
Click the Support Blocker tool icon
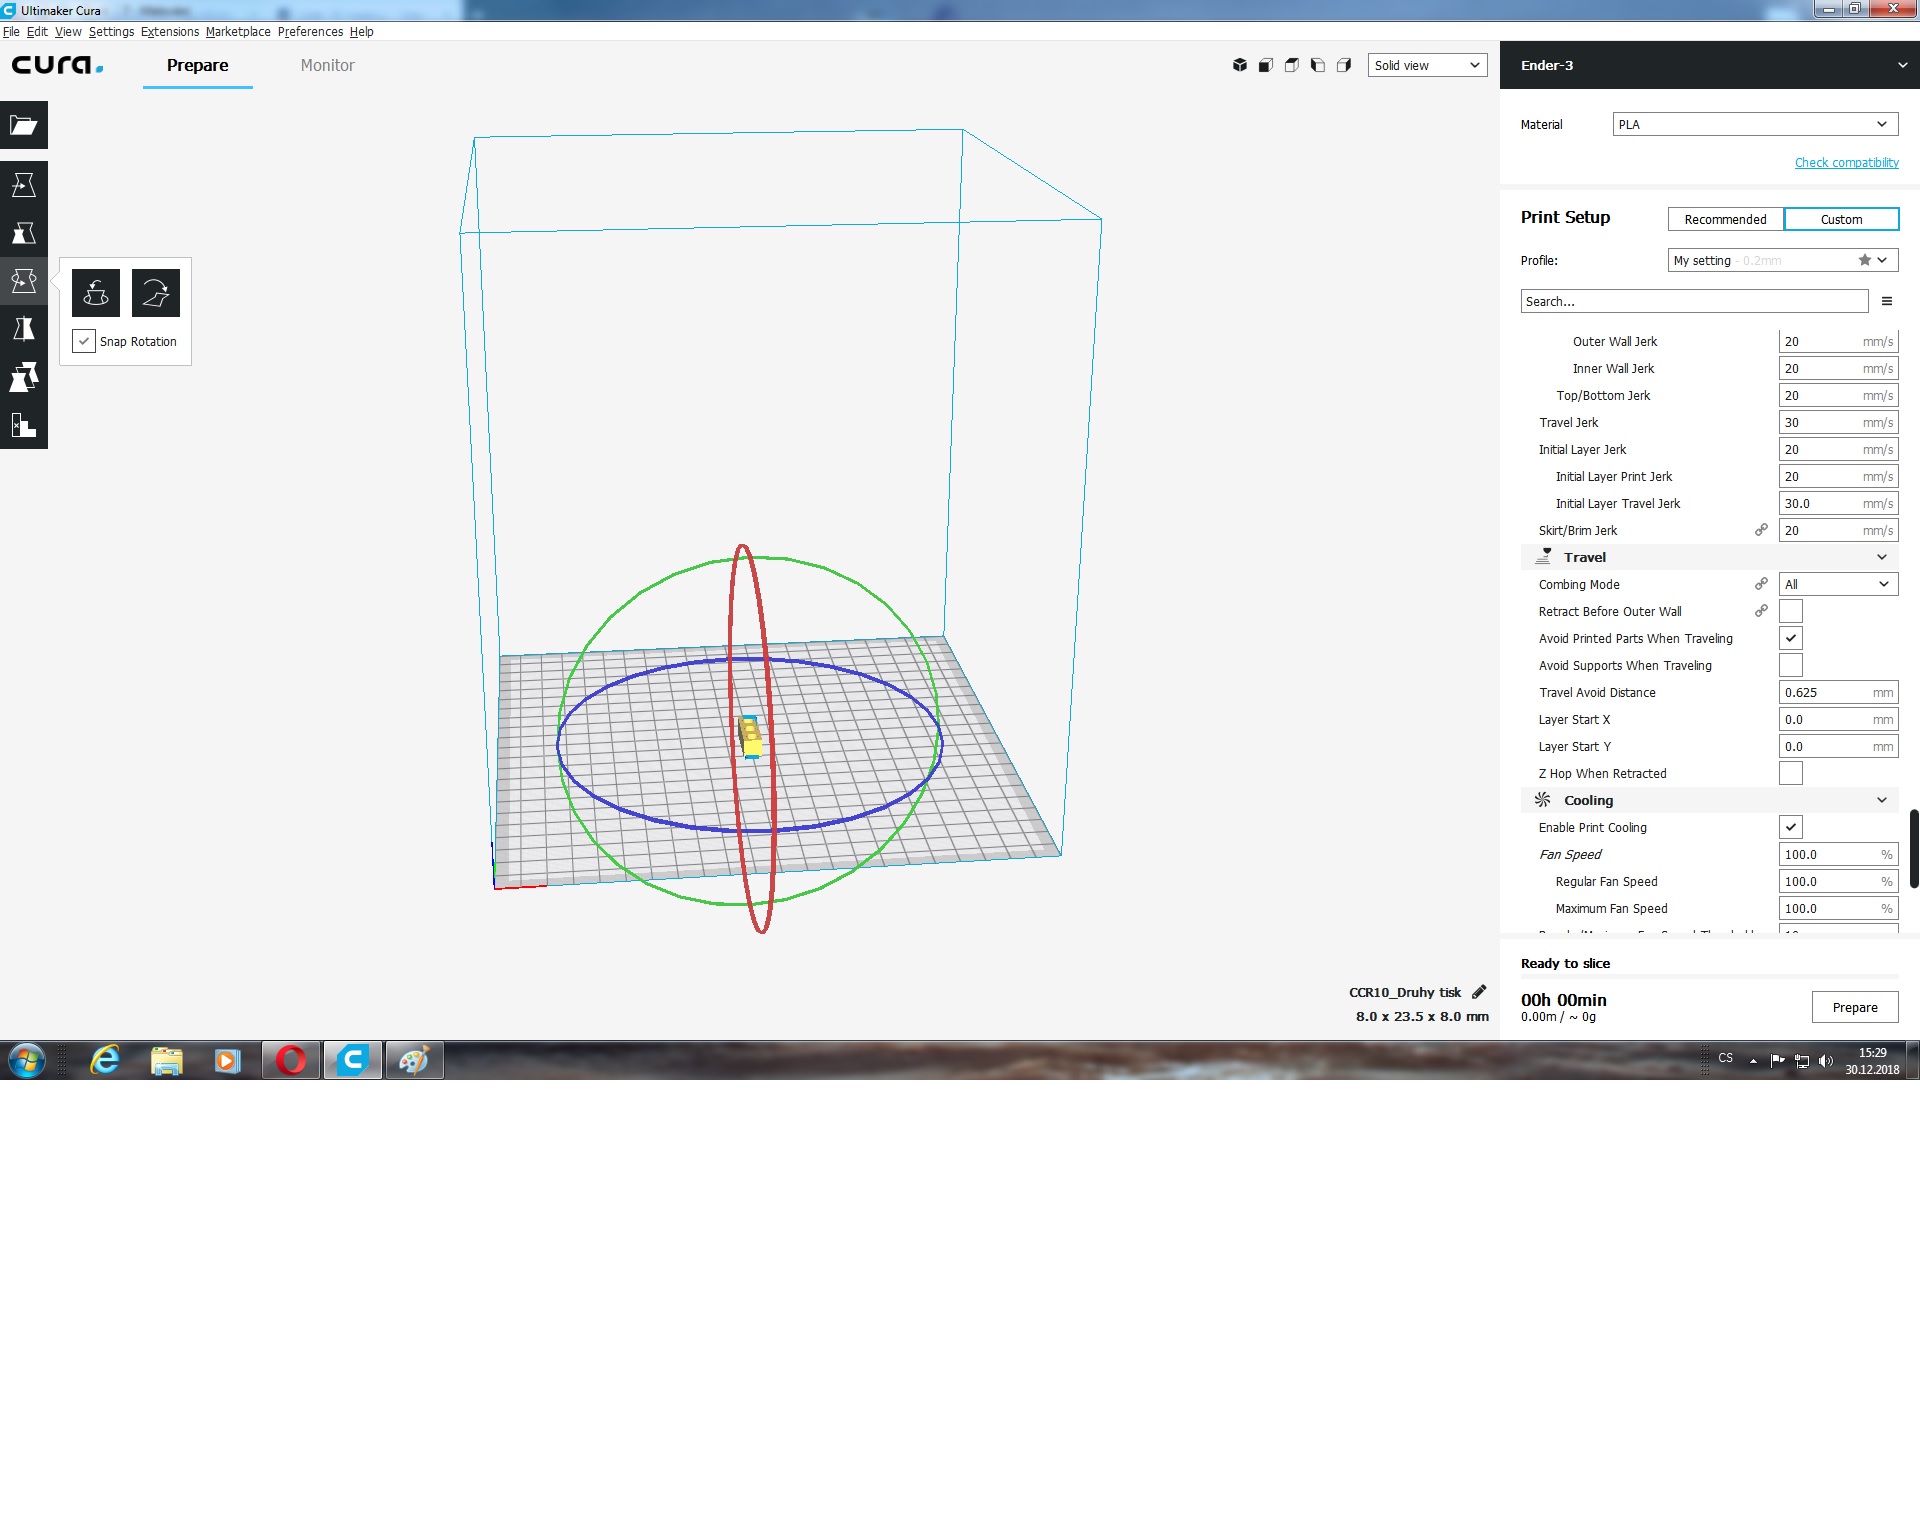(x=23, y=425)
